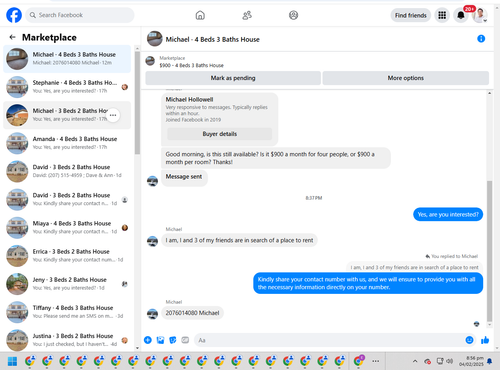Click the quoted reply preview above blue message

414,267
